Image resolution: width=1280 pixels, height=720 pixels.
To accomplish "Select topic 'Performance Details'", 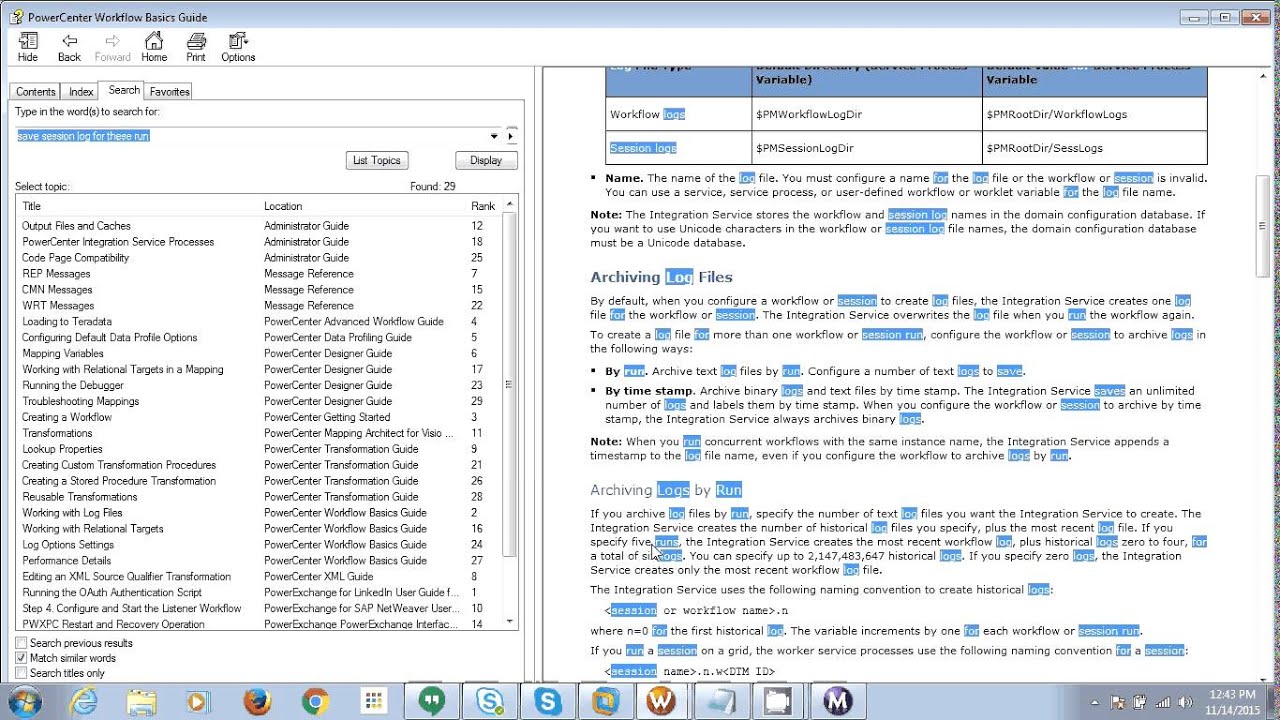I will click(x=67, y=561).
